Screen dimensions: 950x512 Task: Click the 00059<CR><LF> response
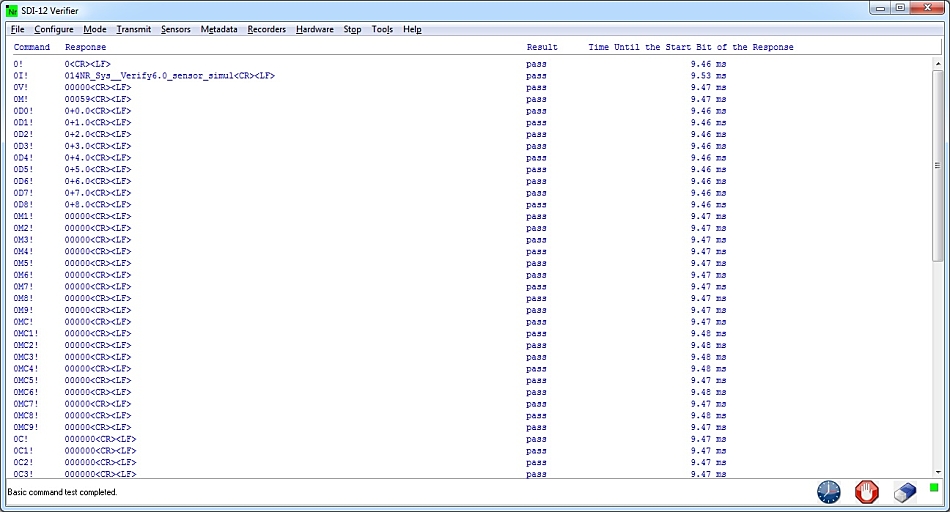pos(98,99)
